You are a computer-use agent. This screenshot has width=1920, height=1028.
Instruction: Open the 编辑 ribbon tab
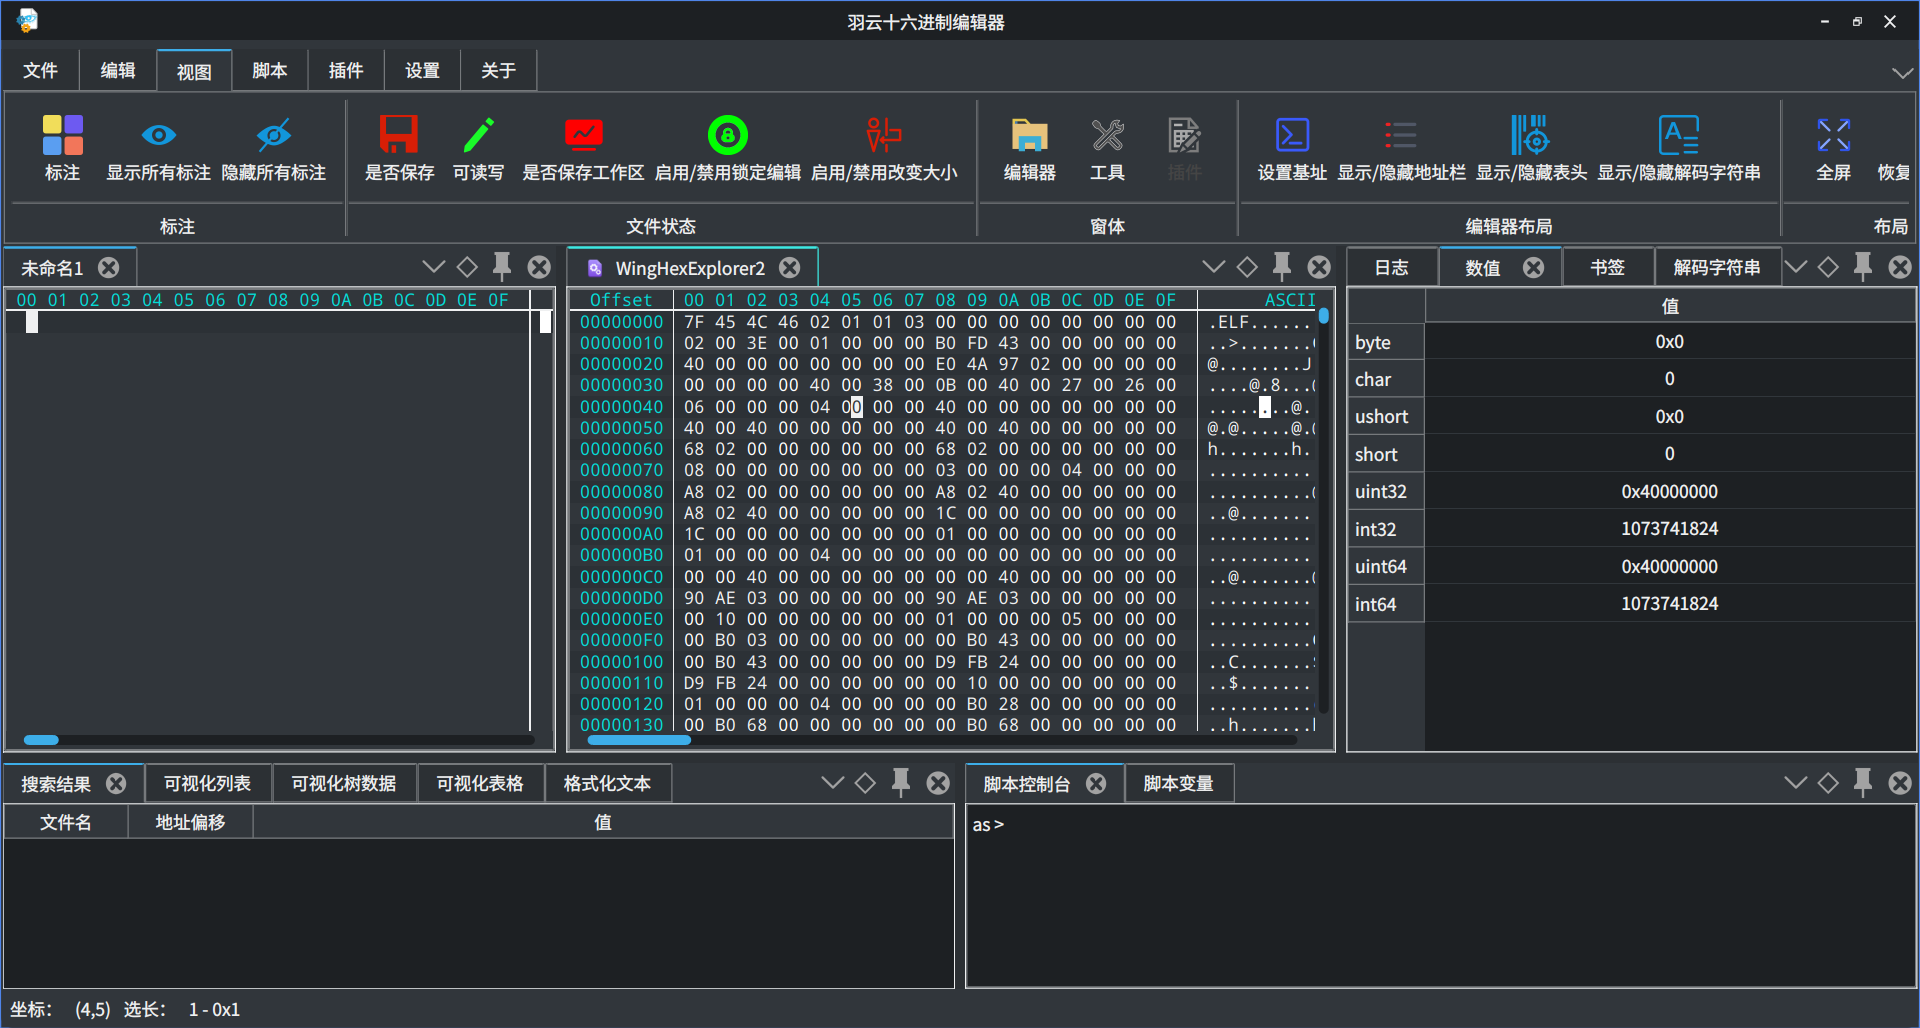click(x=117, y=70)
